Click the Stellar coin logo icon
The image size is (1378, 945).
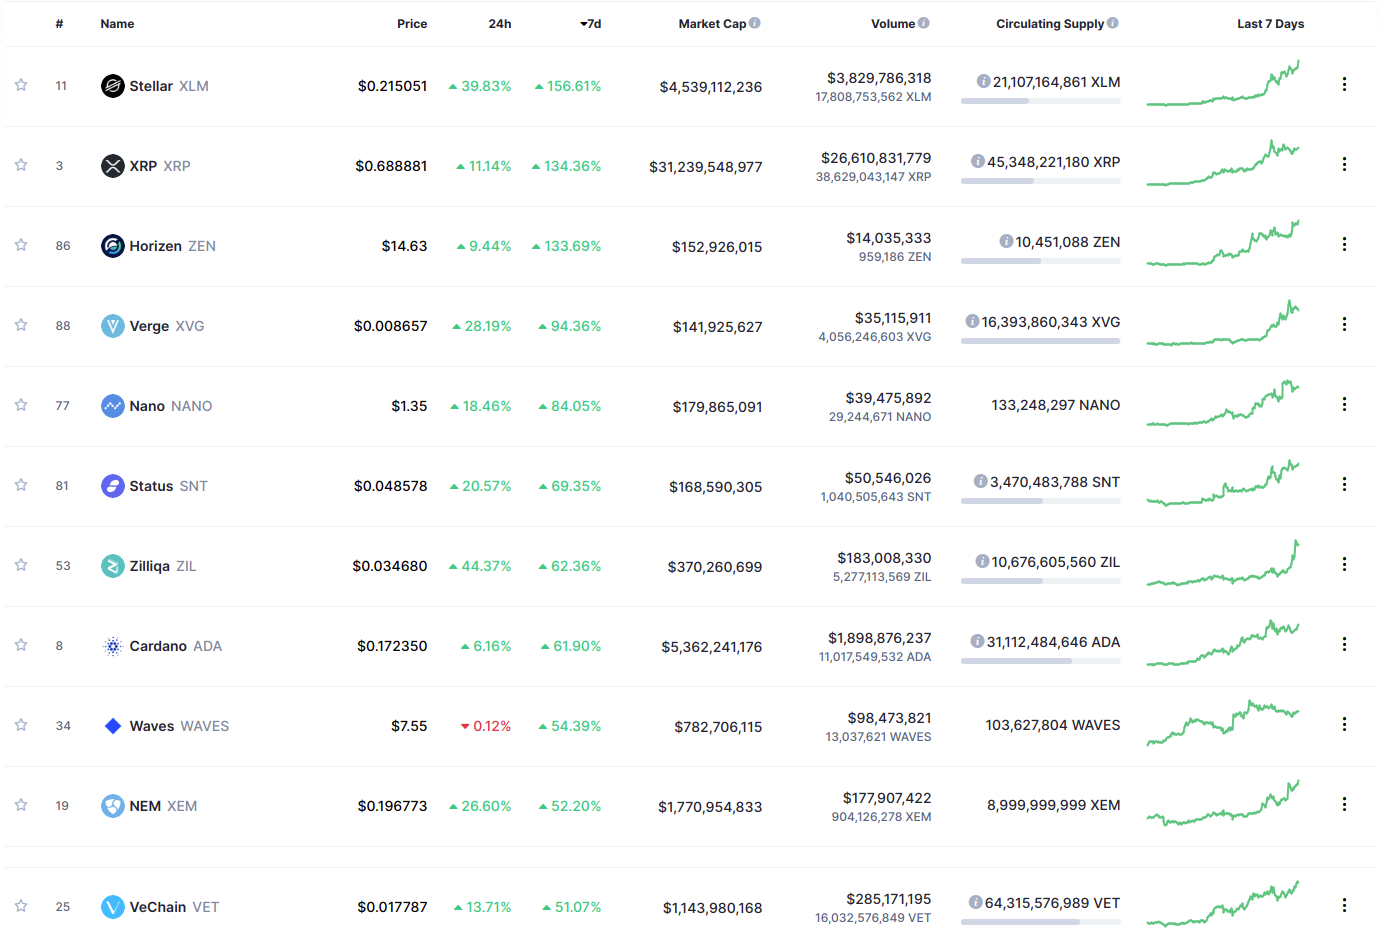tap(113, 86)
